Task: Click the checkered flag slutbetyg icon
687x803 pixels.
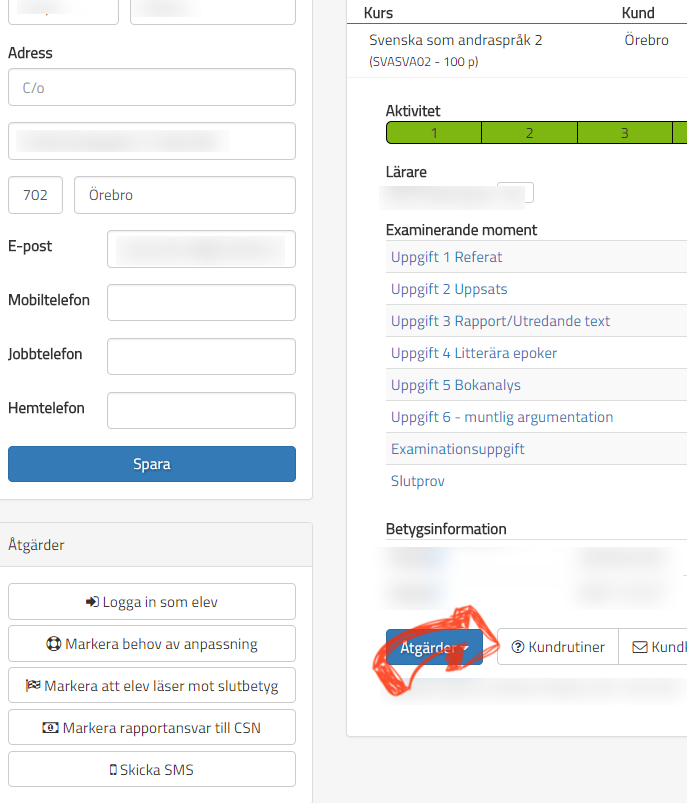Action: (34, 686)
